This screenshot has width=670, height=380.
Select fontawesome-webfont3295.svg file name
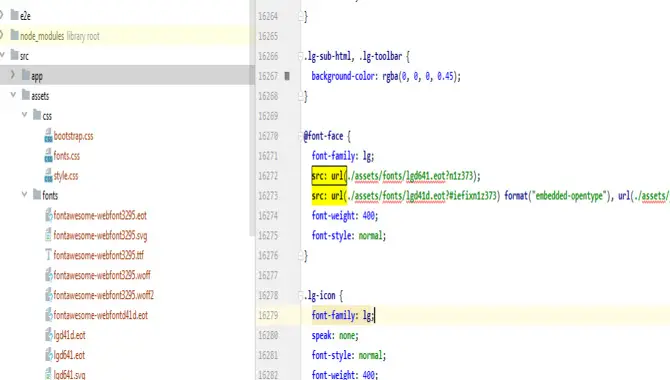click(x=100, y=236)
